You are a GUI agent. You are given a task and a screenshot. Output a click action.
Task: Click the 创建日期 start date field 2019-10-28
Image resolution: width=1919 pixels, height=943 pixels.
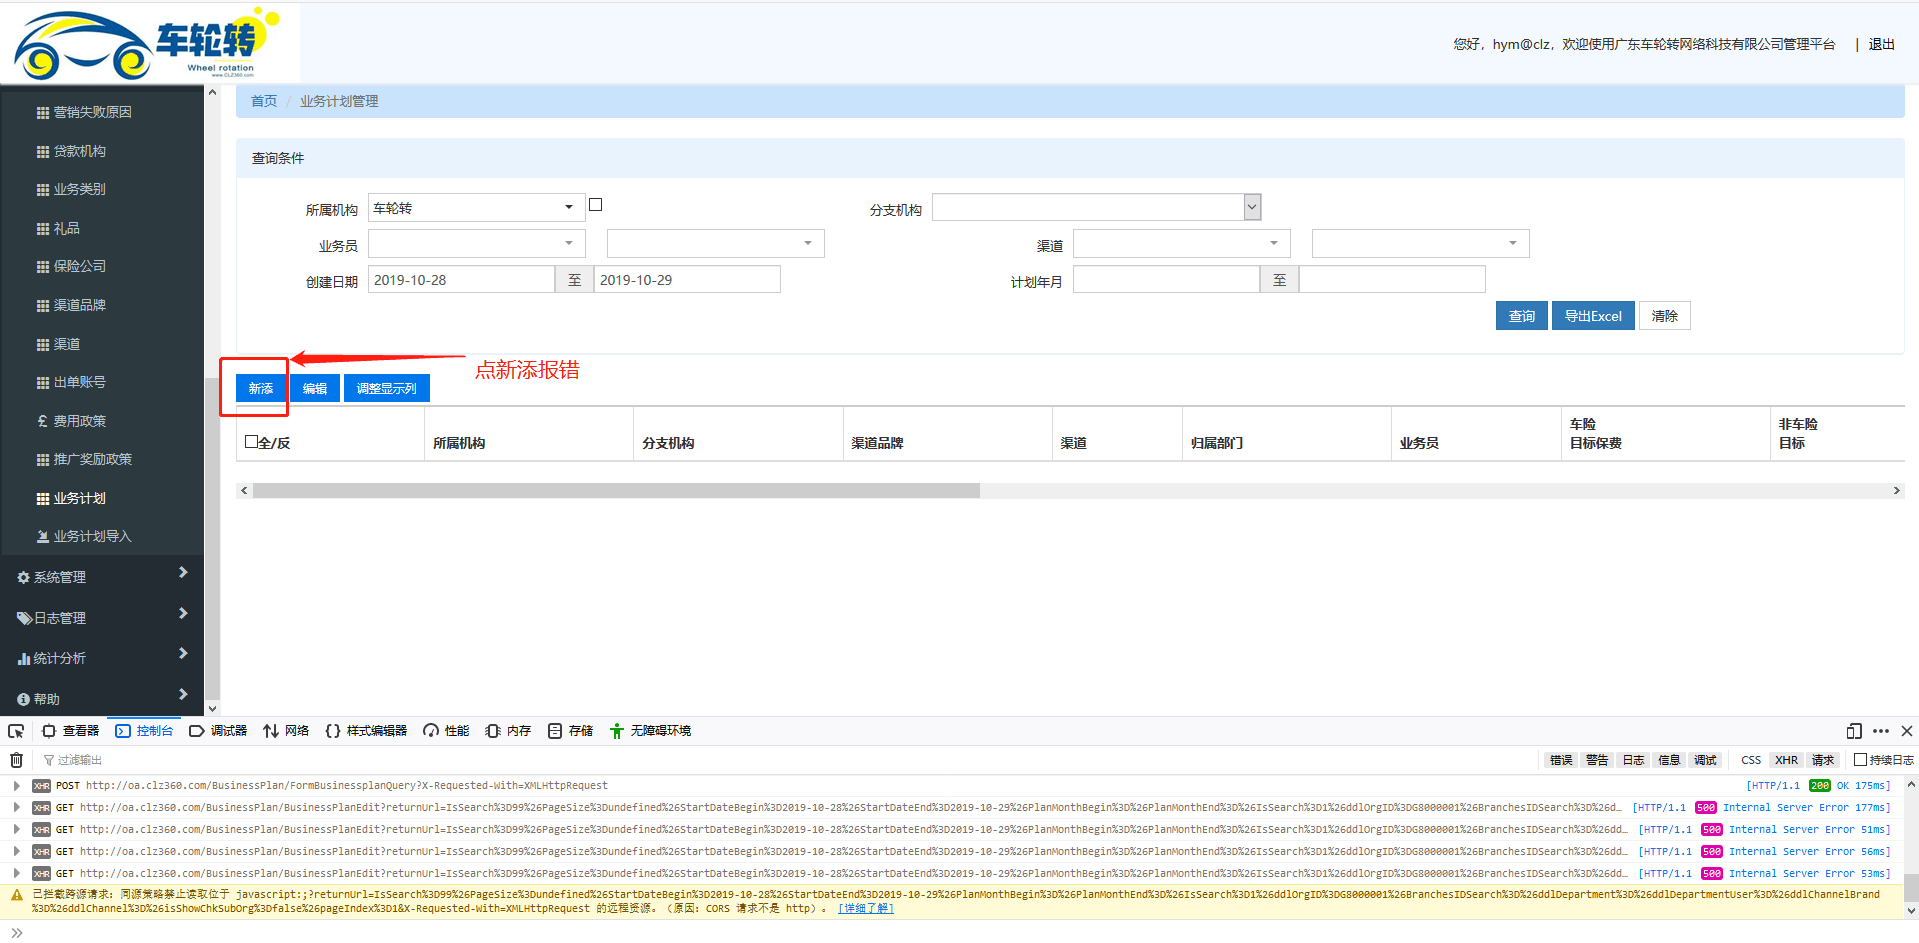click(461, 280)
